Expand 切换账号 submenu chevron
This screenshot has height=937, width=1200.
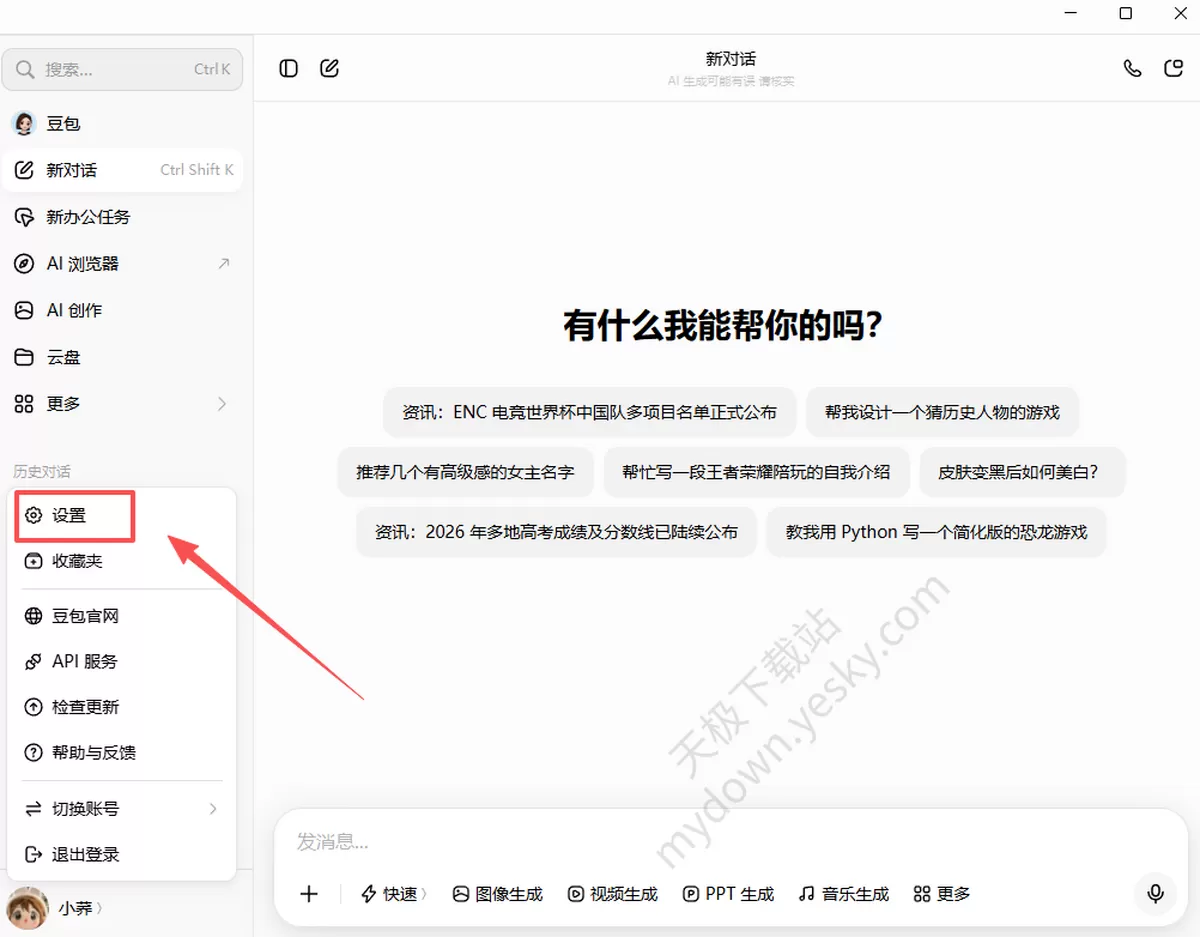pos(213,808)
